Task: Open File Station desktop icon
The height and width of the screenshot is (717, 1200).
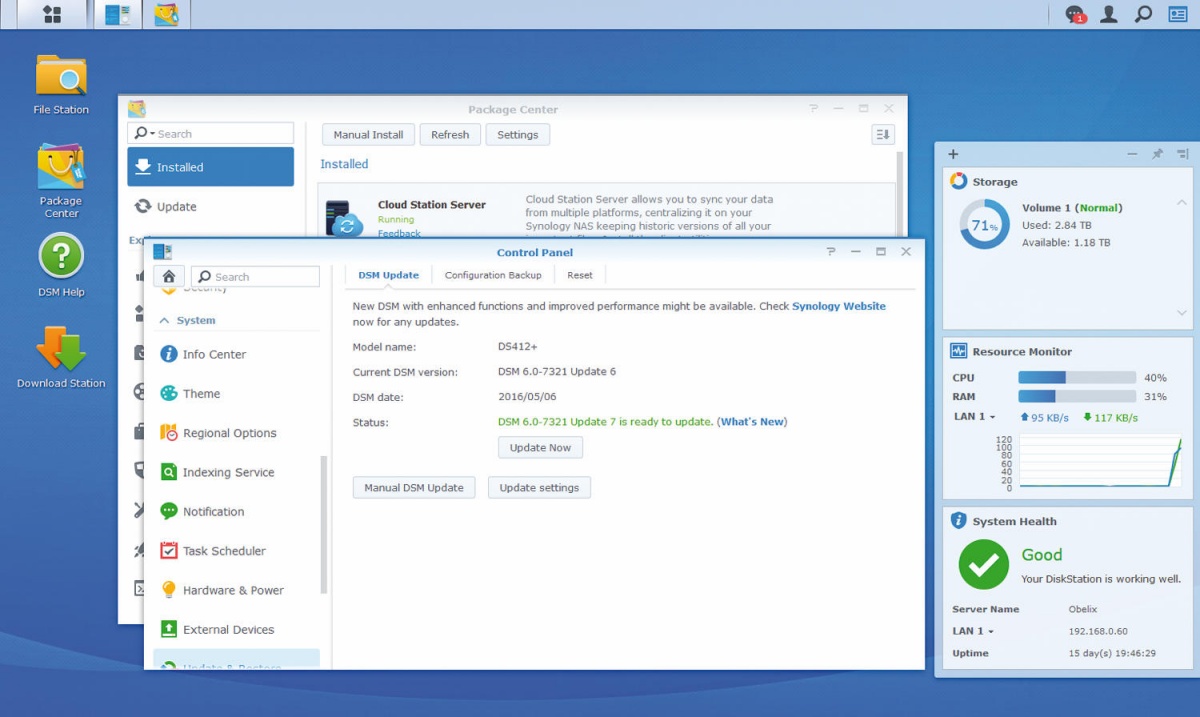Action: tap(61, 84)
